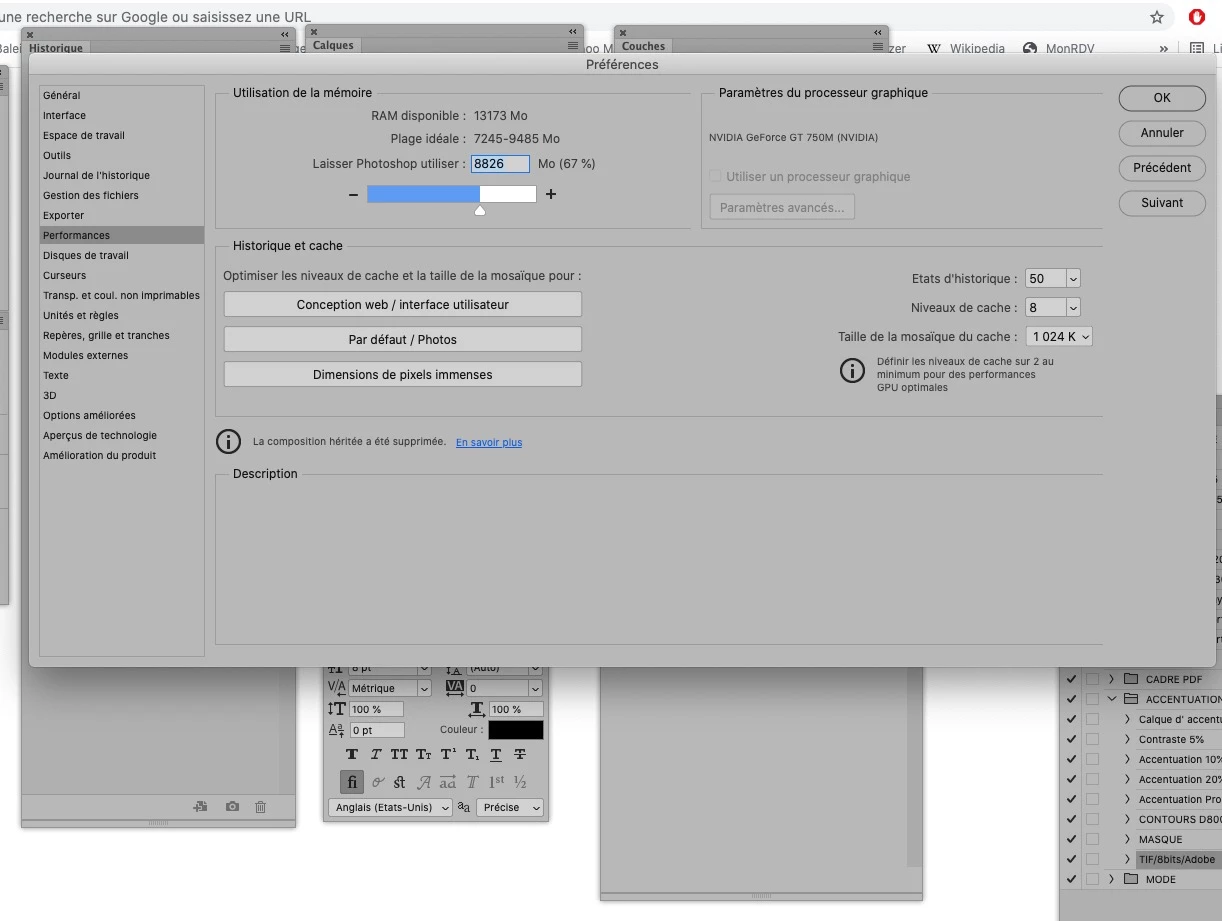Toggle swash OpenType icon
Viewport: 1222px width, 921px height.
(424, 782)
